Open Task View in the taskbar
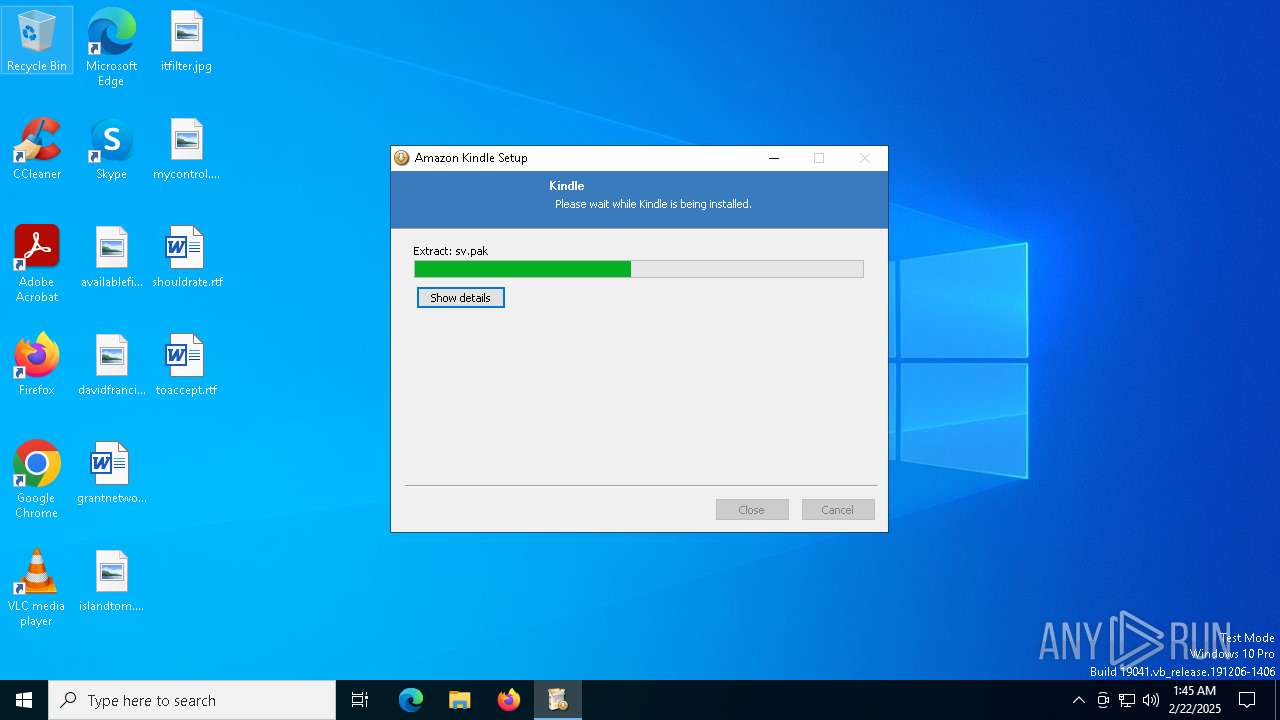Screen dimensions: 1280x720 coord(360,700)
